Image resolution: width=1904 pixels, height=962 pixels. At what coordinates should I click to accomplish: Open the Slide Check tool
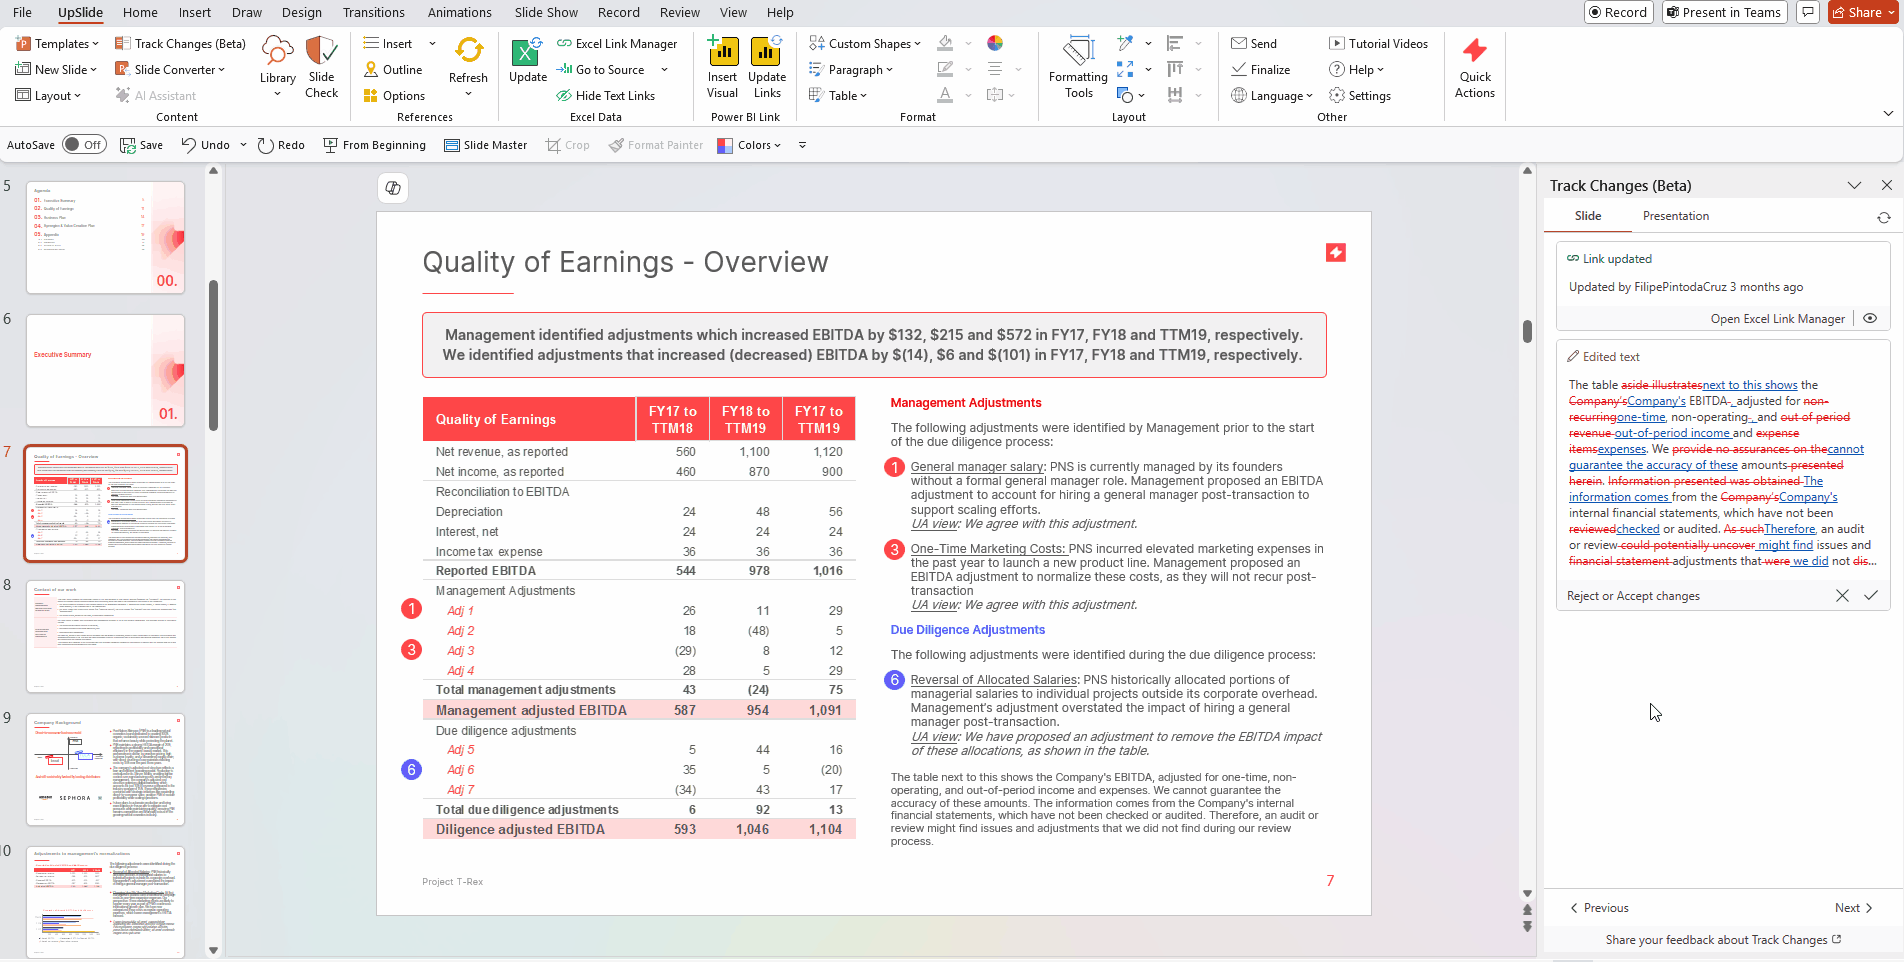click(x=321, y=67)
